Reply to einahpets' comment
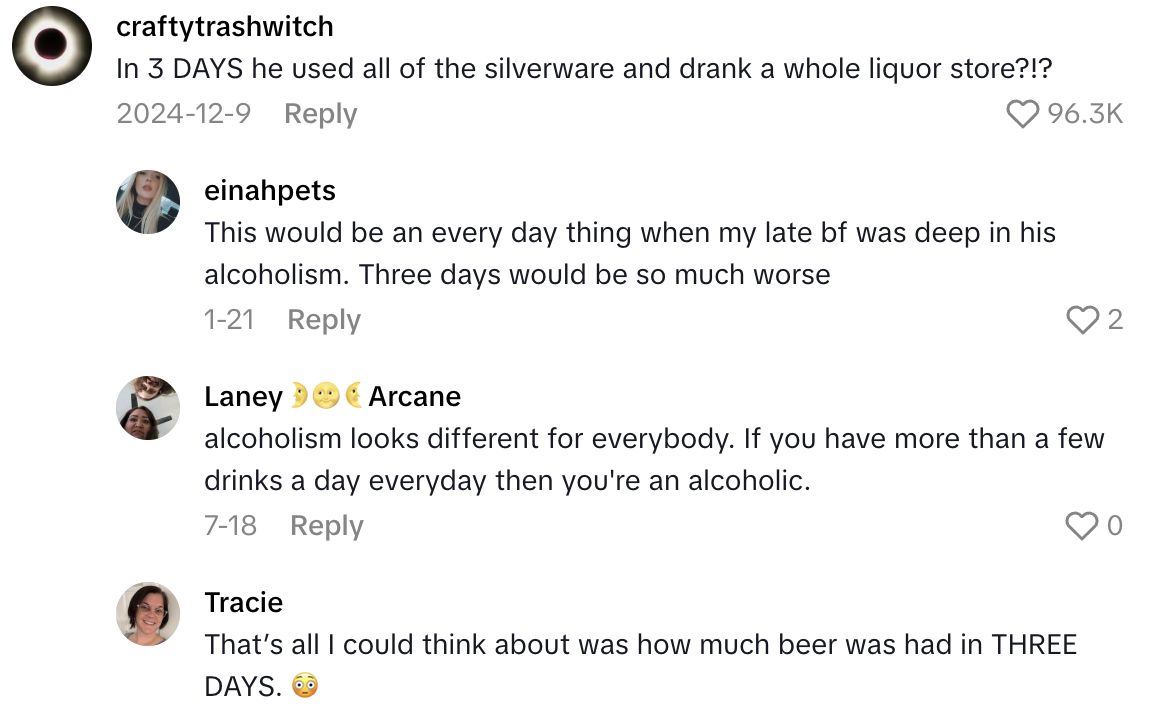 (x=323, y=320)
